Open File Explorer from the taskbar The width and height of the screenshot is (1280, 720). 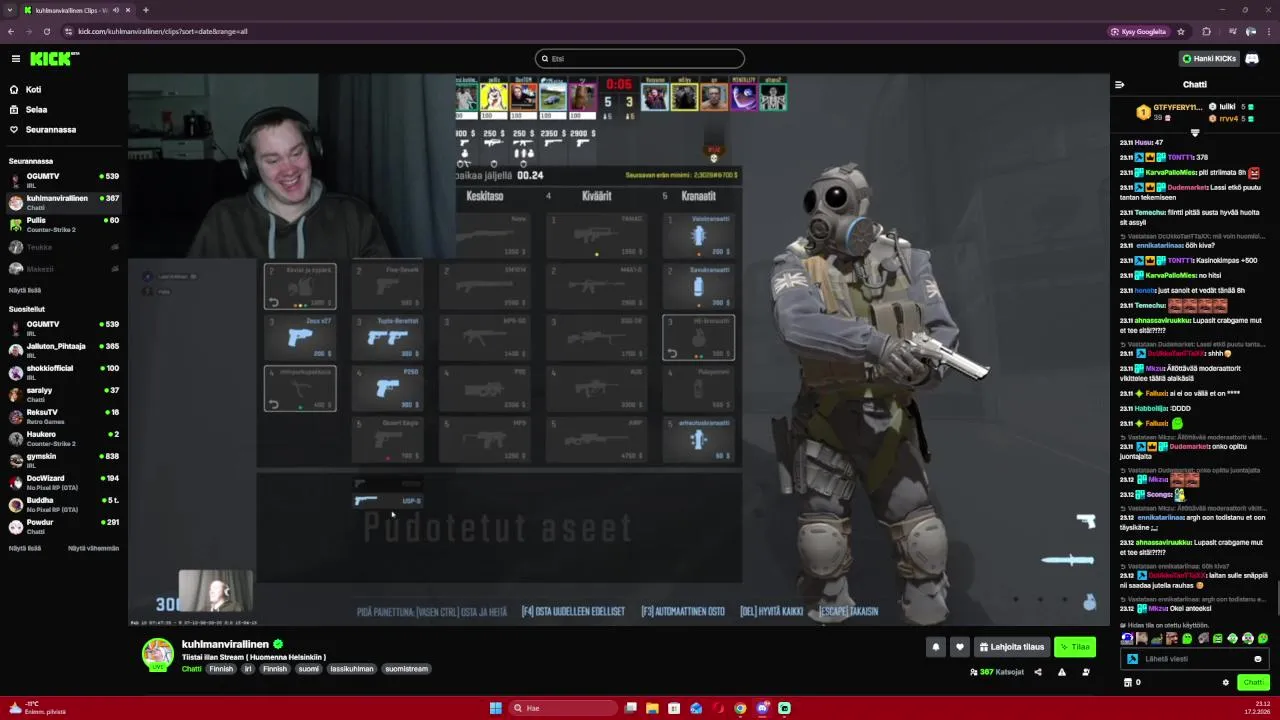tap(652, 708)
